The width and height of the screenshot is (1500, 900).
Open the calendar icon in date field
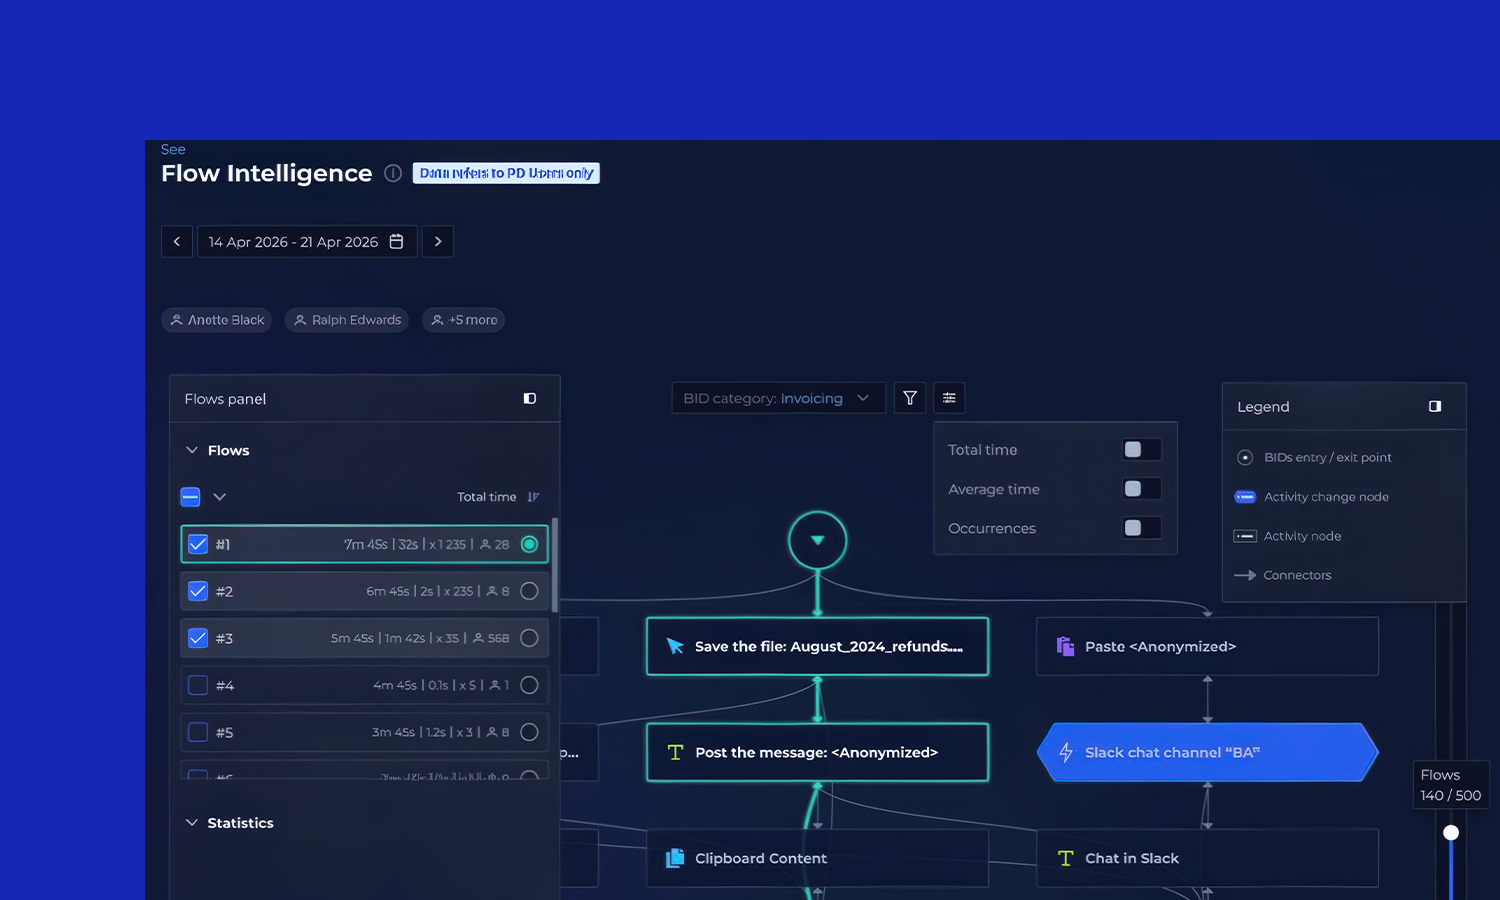tap(396, 241)
